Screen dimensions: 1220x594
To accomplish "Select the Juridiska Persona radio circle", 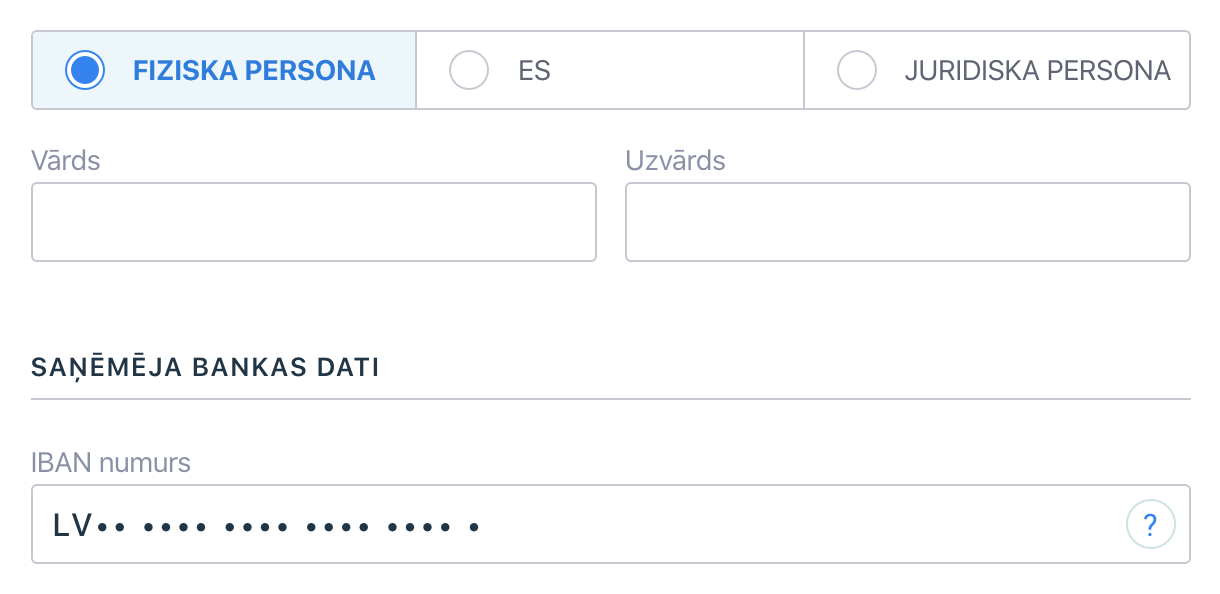I will click(856, 70).
